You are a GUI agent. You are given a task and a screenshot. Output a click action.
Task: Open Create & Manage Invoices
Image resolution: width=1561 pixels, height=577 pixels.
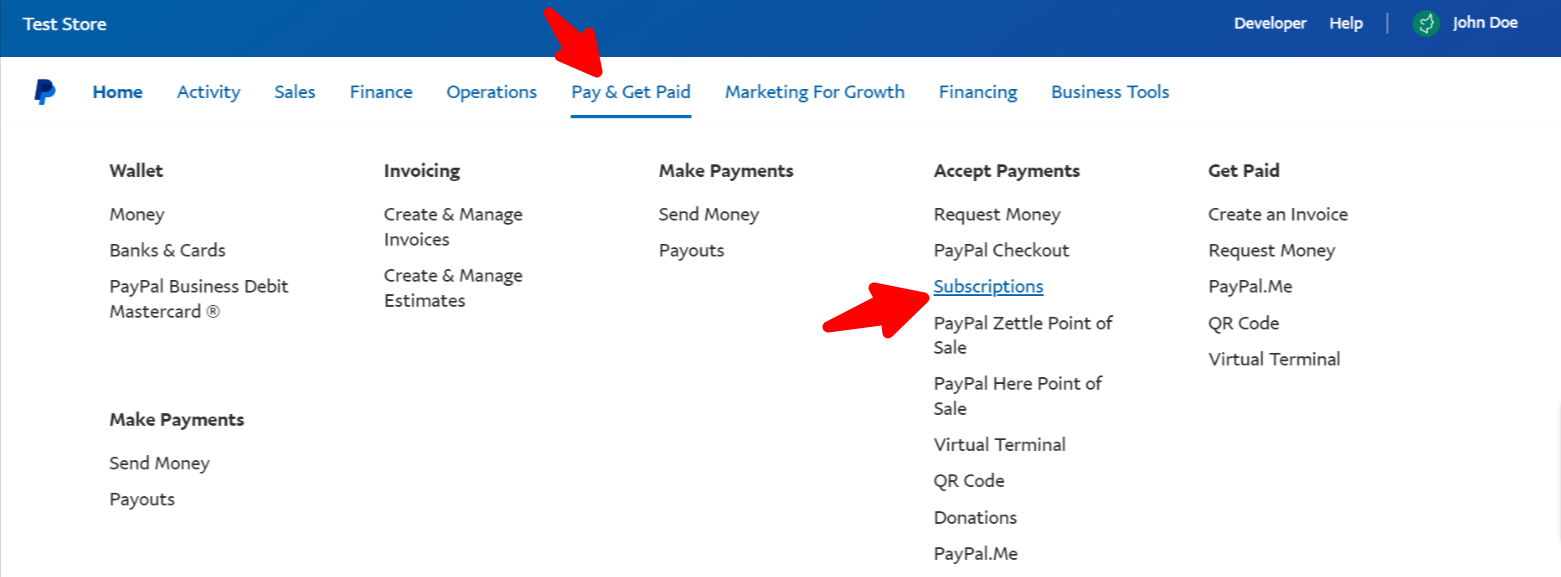[453, 227]
